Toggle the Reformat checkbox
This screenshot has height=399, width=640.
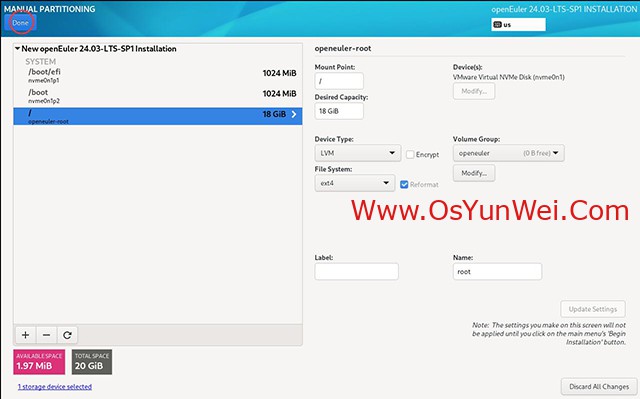404,184
